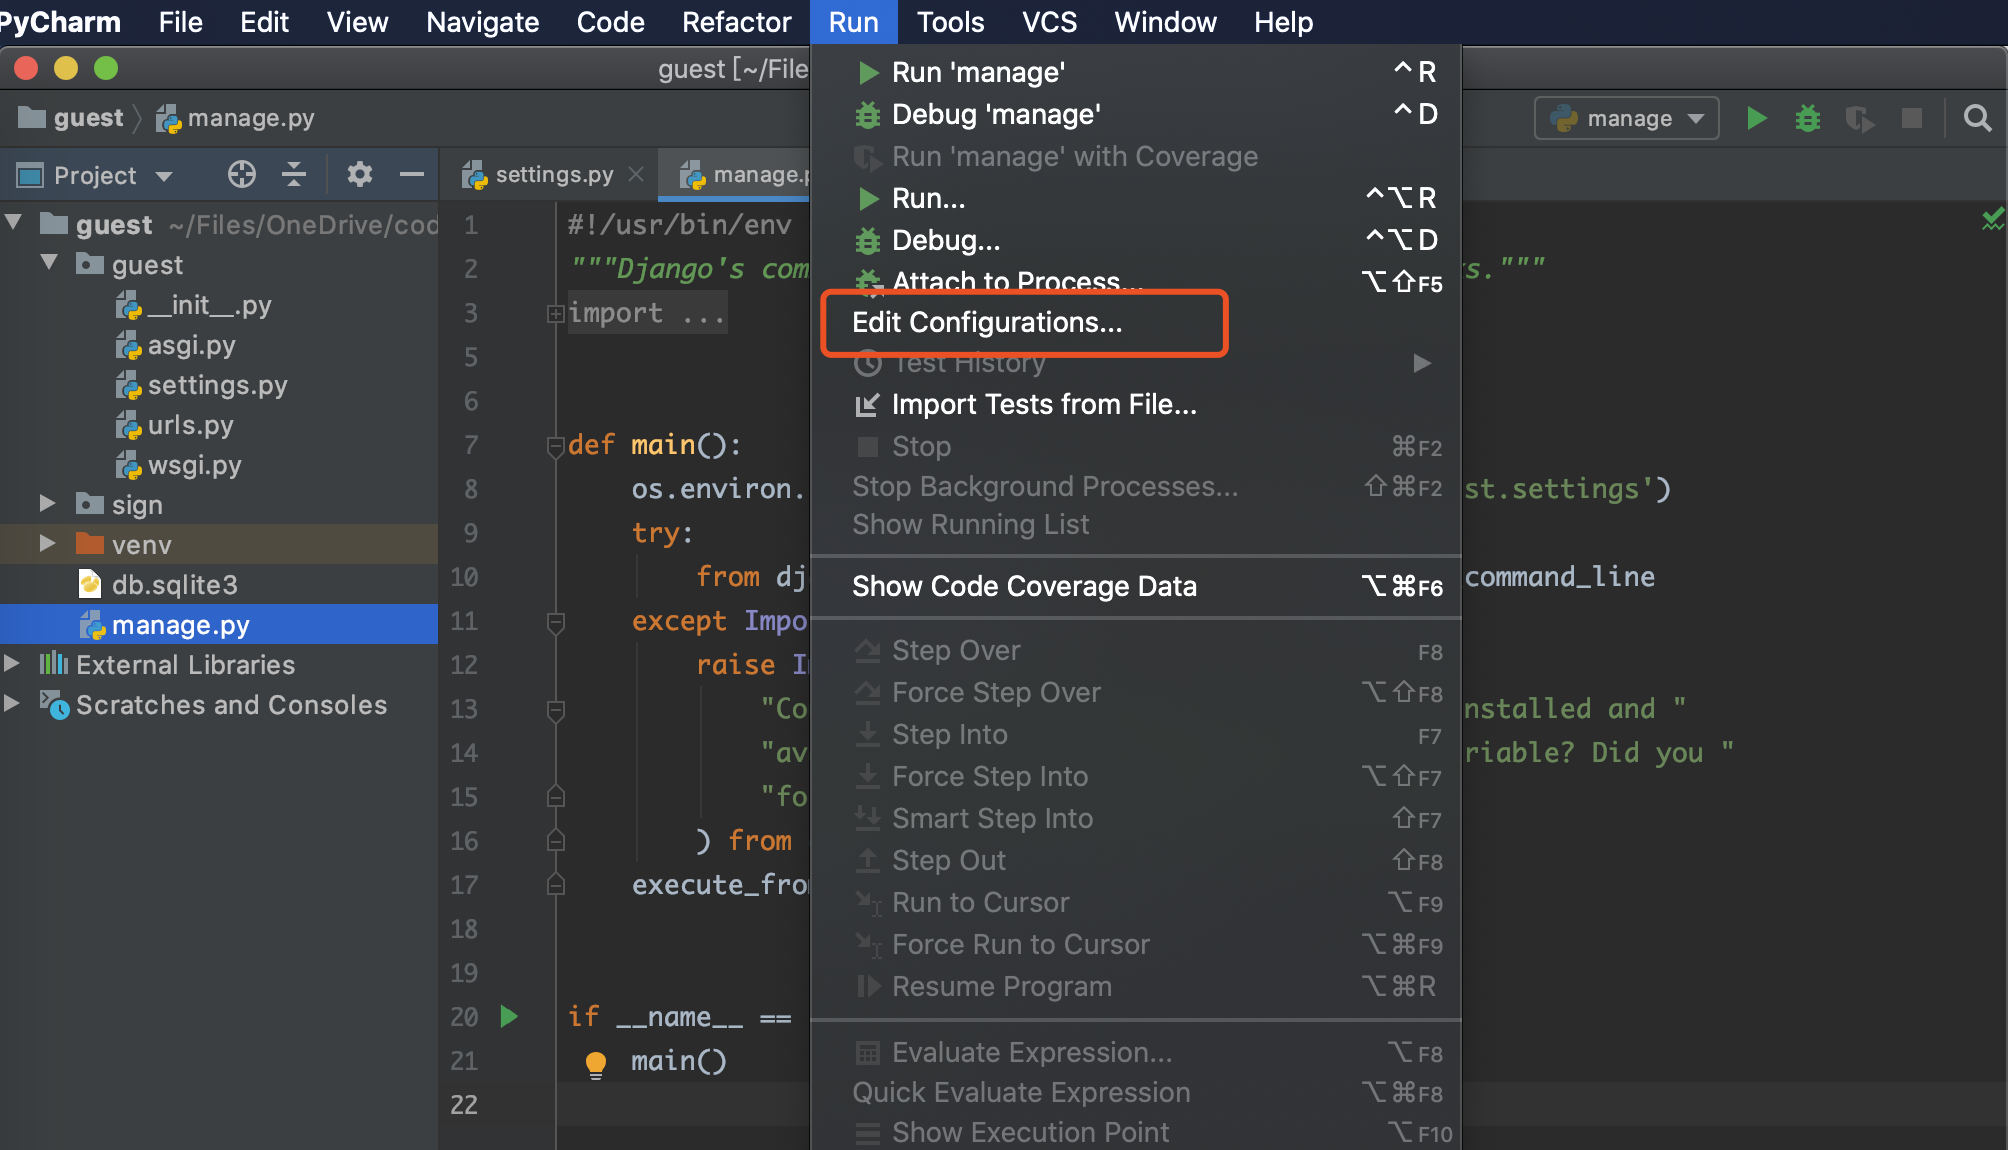Image resolution: width=2008 pixels, height=1150 pixels.
Task: Toggle fold marker at except line 11
Action: pos(556,622)
